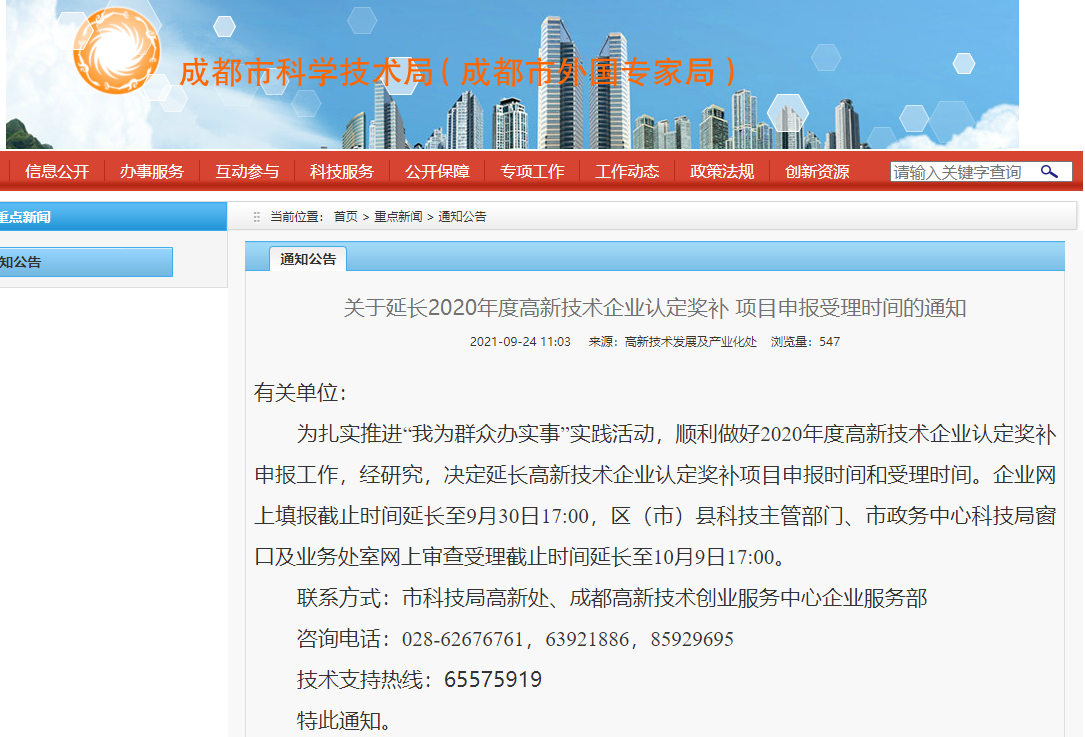Open the 信息公开 menu
This screenshot has height=737, width=1085.
tap(57, 172)
